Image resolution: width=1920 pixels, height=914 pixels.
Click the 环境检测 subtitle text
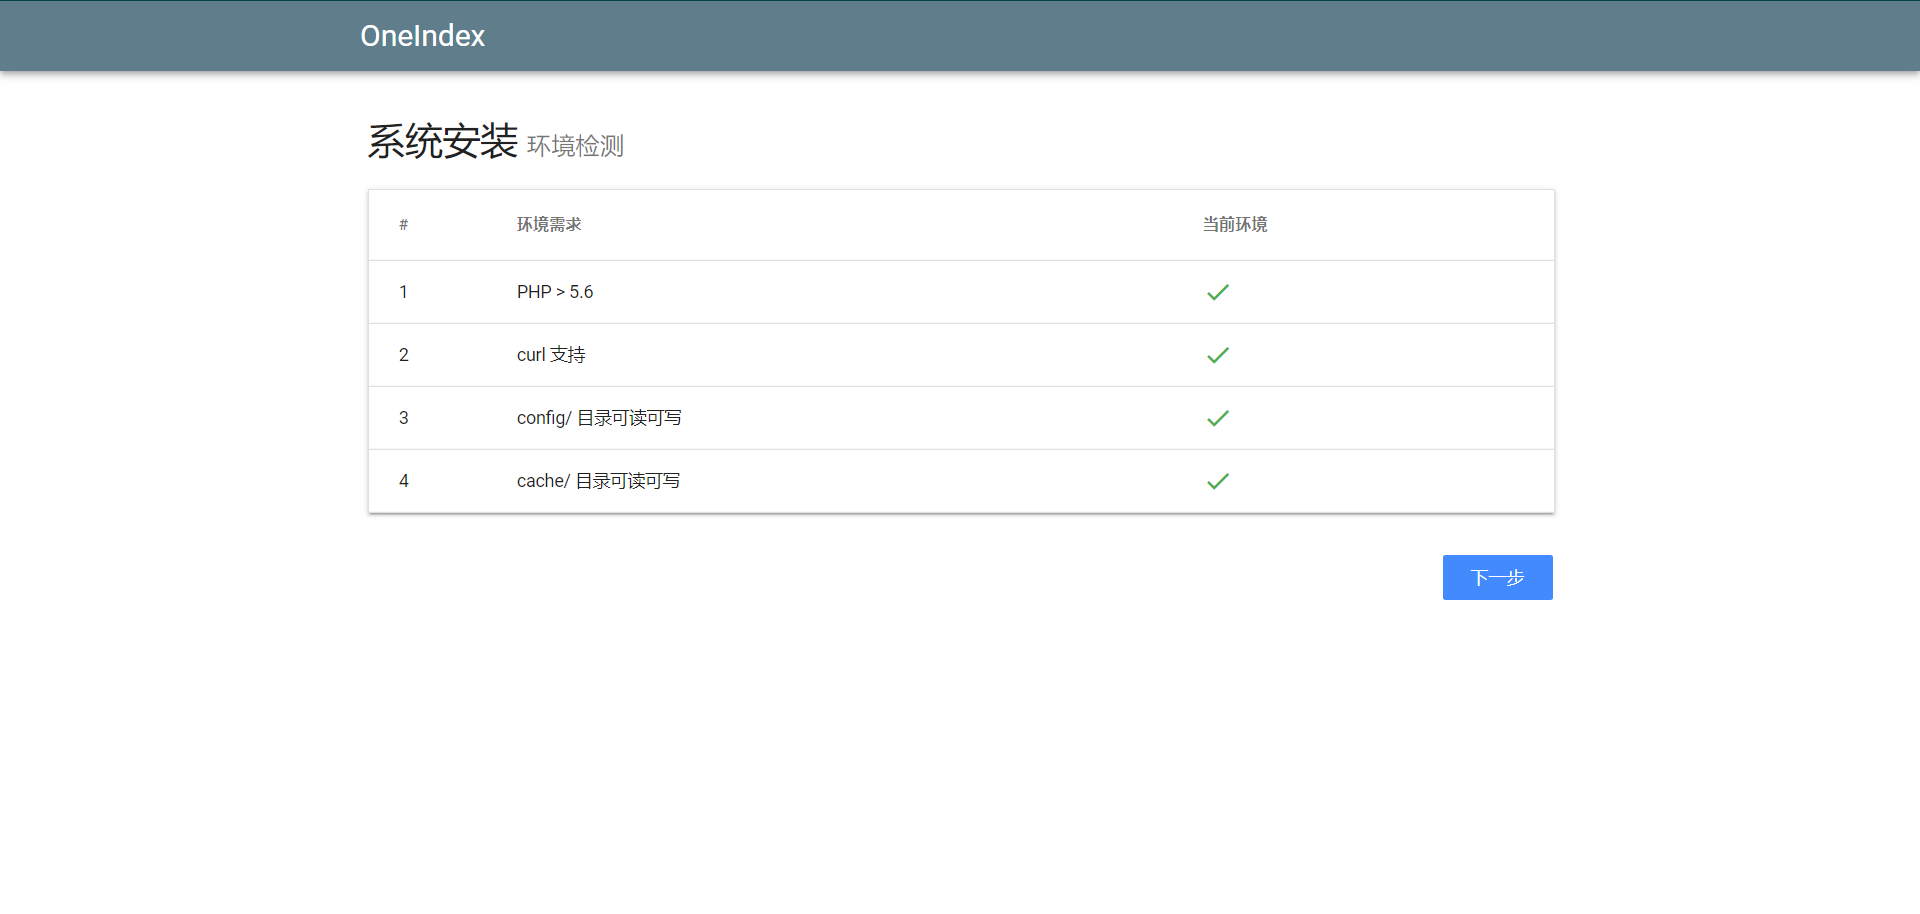click(575, 146)
